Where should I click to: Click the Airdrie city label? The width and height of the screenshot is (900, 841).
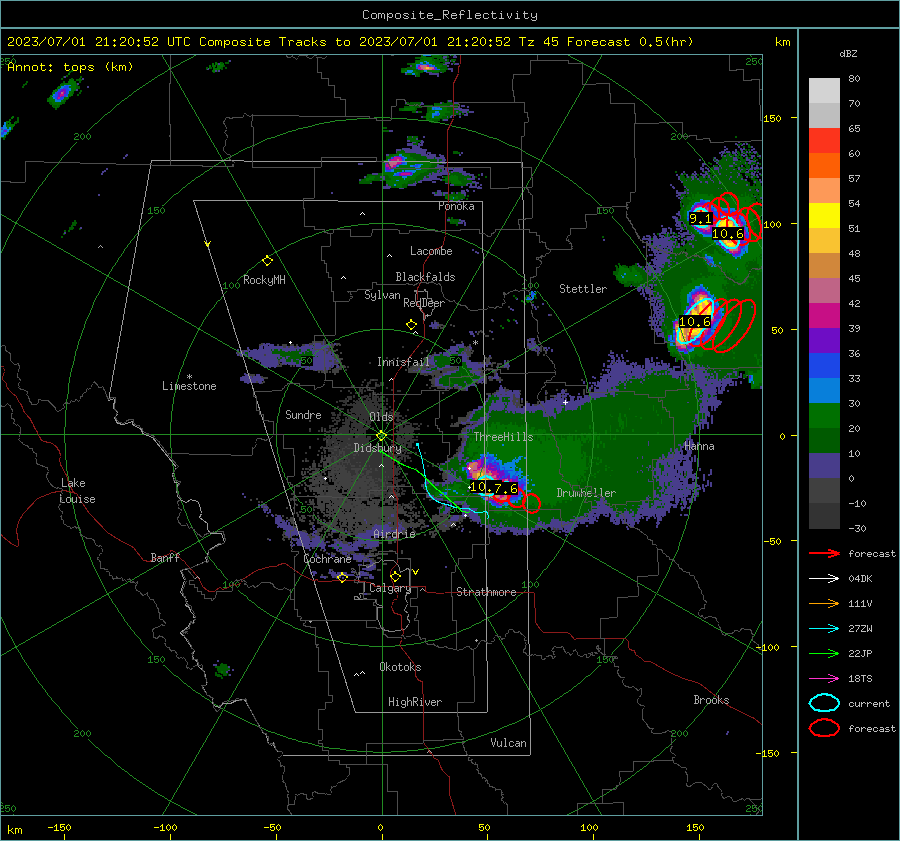click(394, 534)
